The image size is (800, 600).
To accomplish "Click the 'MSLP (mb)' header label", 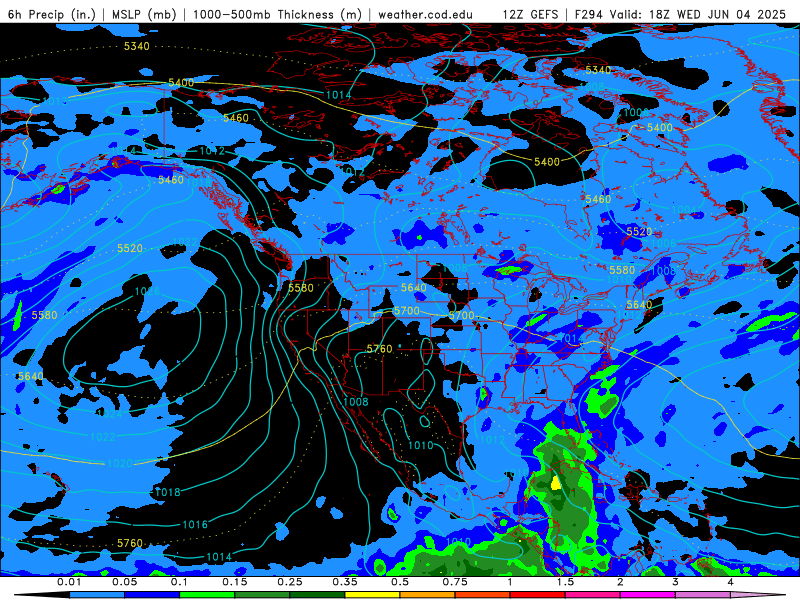I will coord(144,14).
